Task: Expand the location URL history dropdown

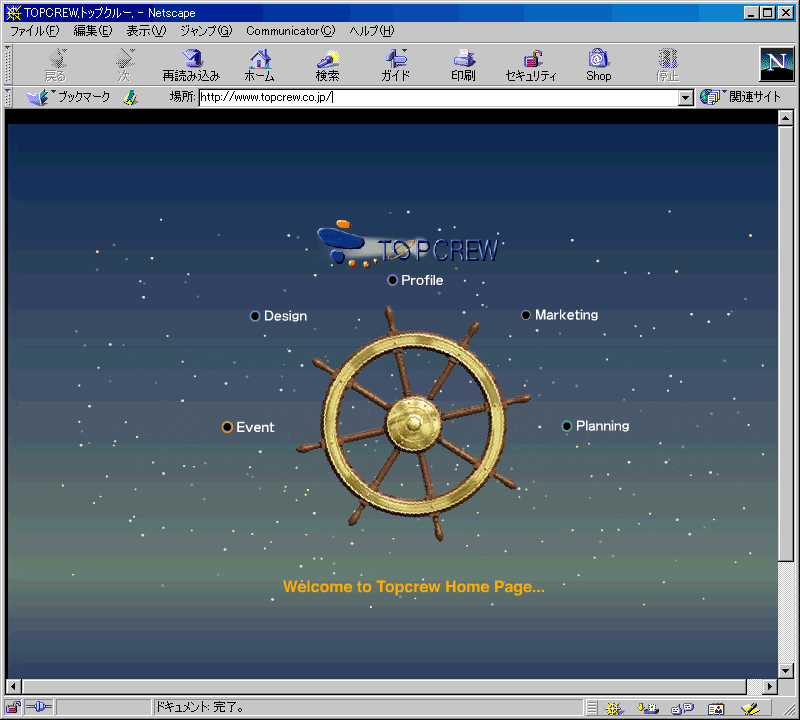Action: click(x=686, y=97)
